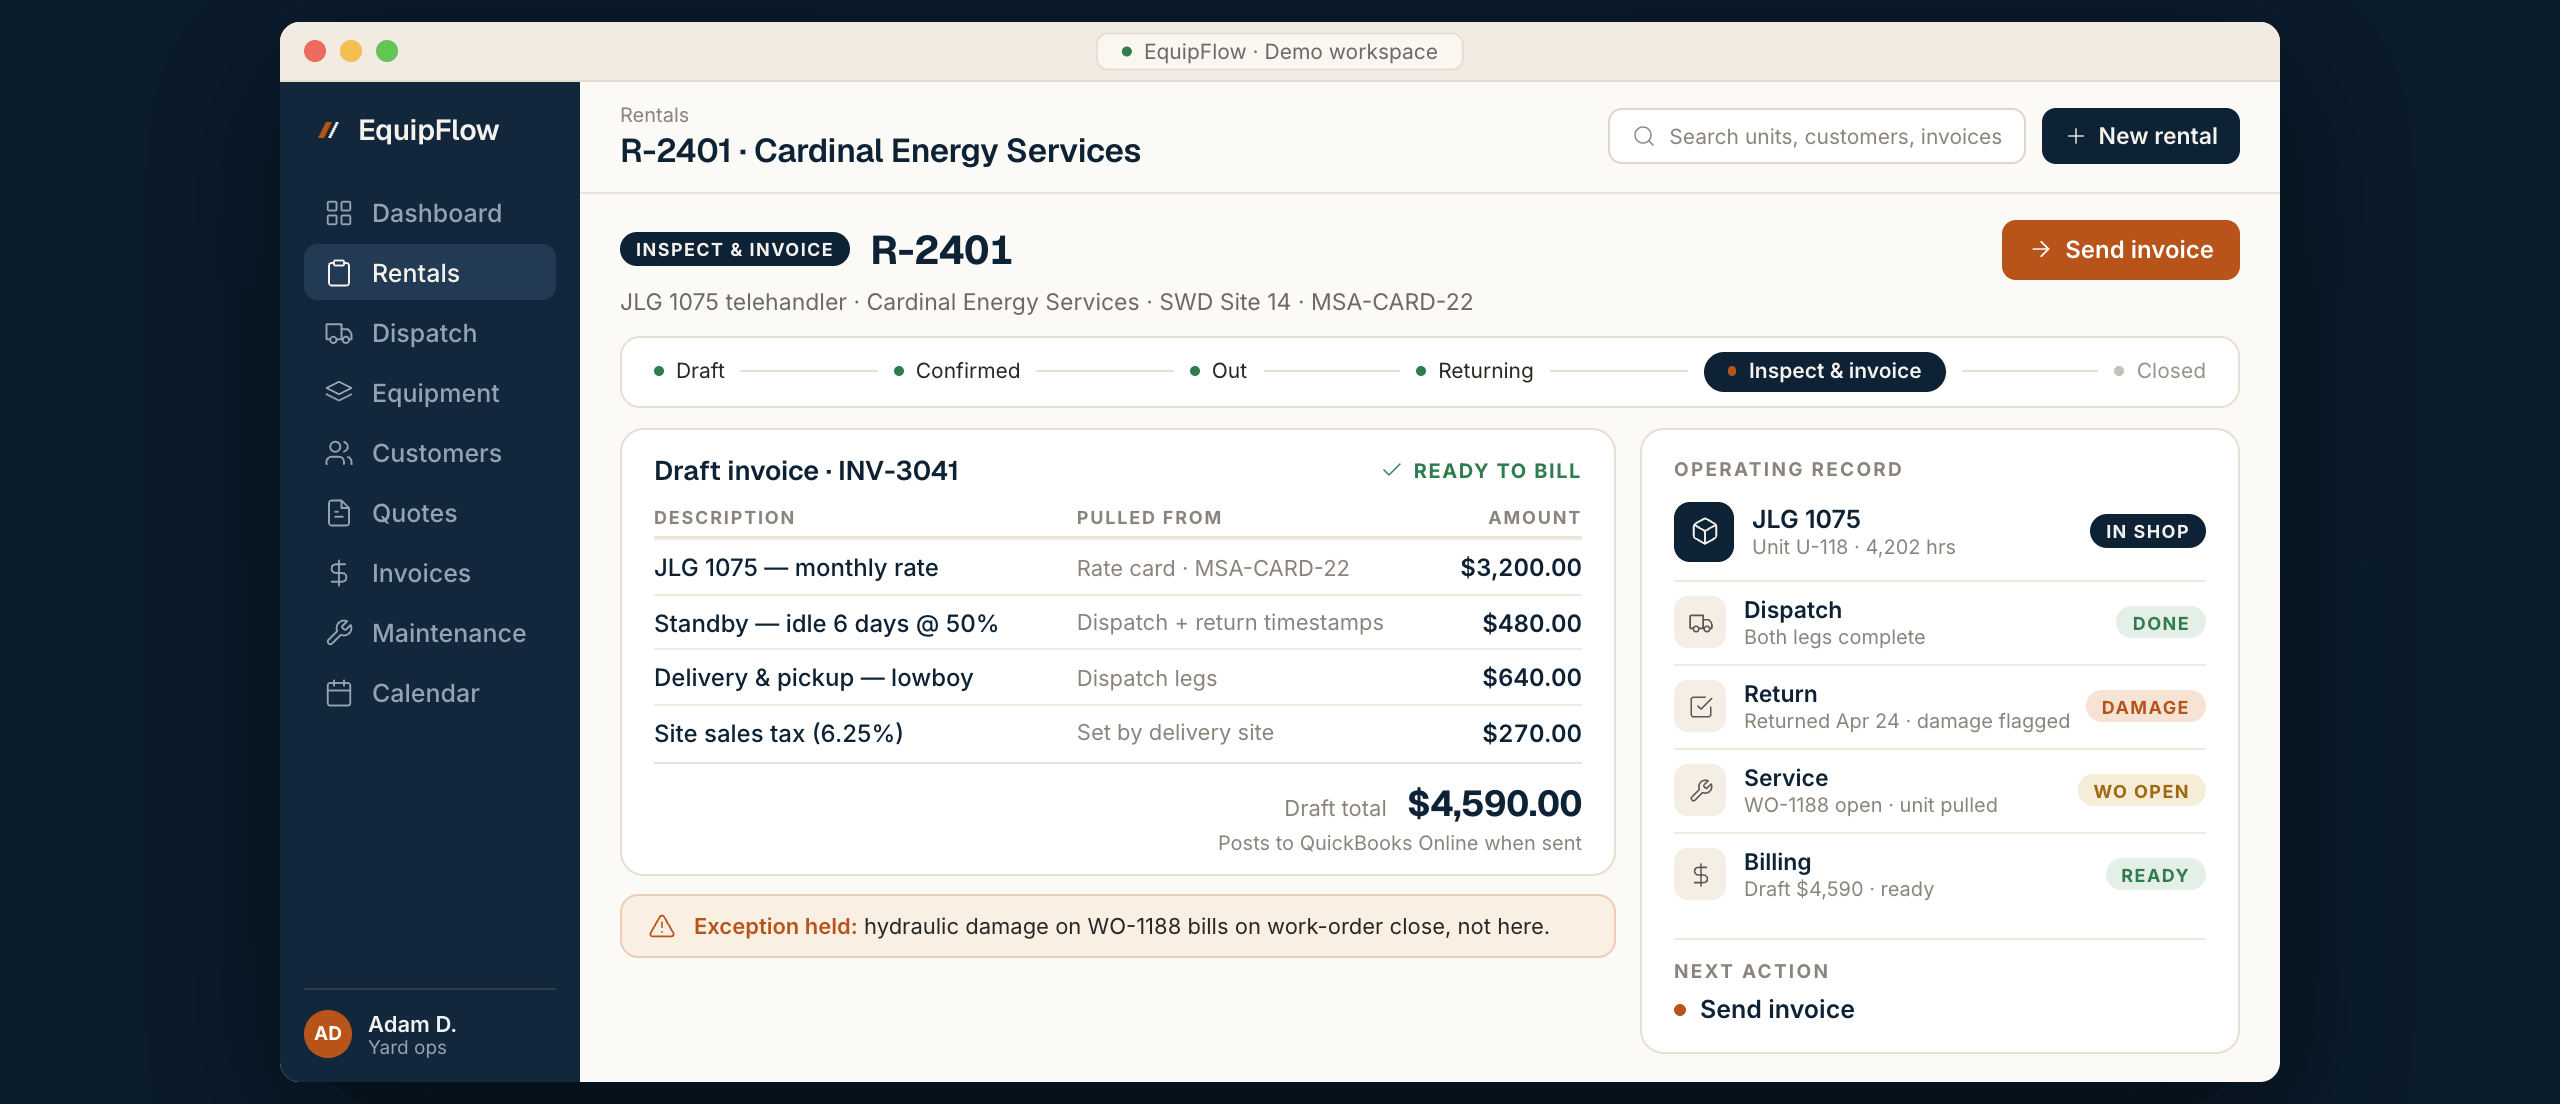Click the Inspect & Invoice status badge
The height and width of the screenshot is (1104, 2560).
point(734,249)
